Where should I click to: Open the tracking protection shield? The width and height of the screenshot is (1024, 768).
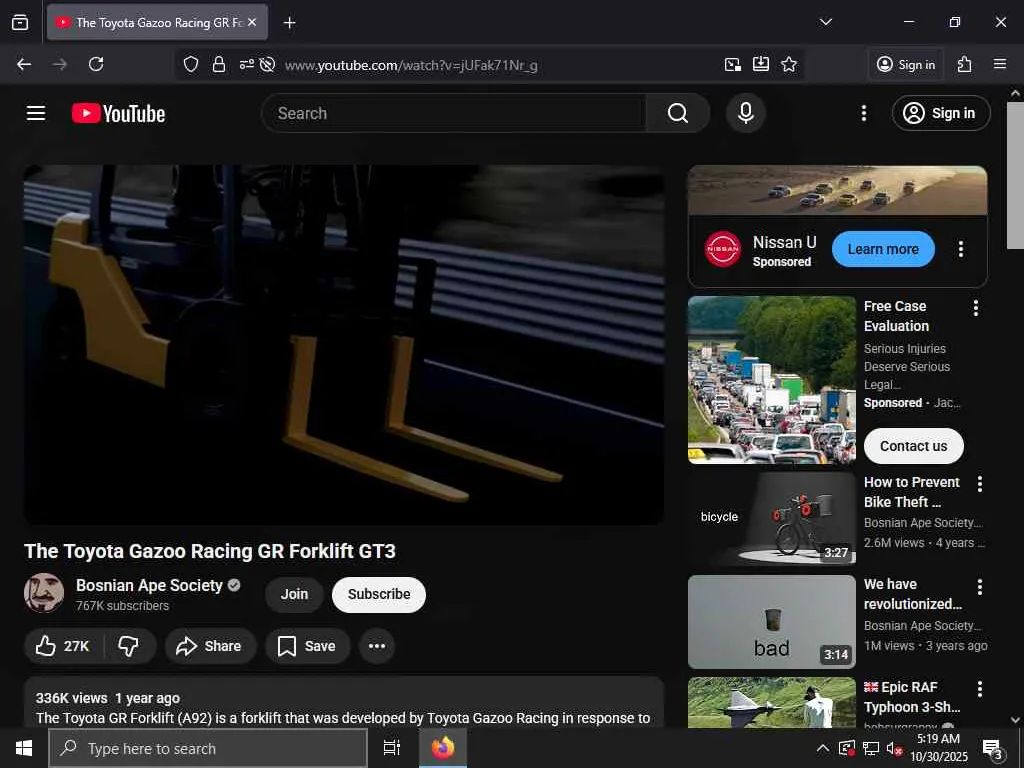click(190, 64)
